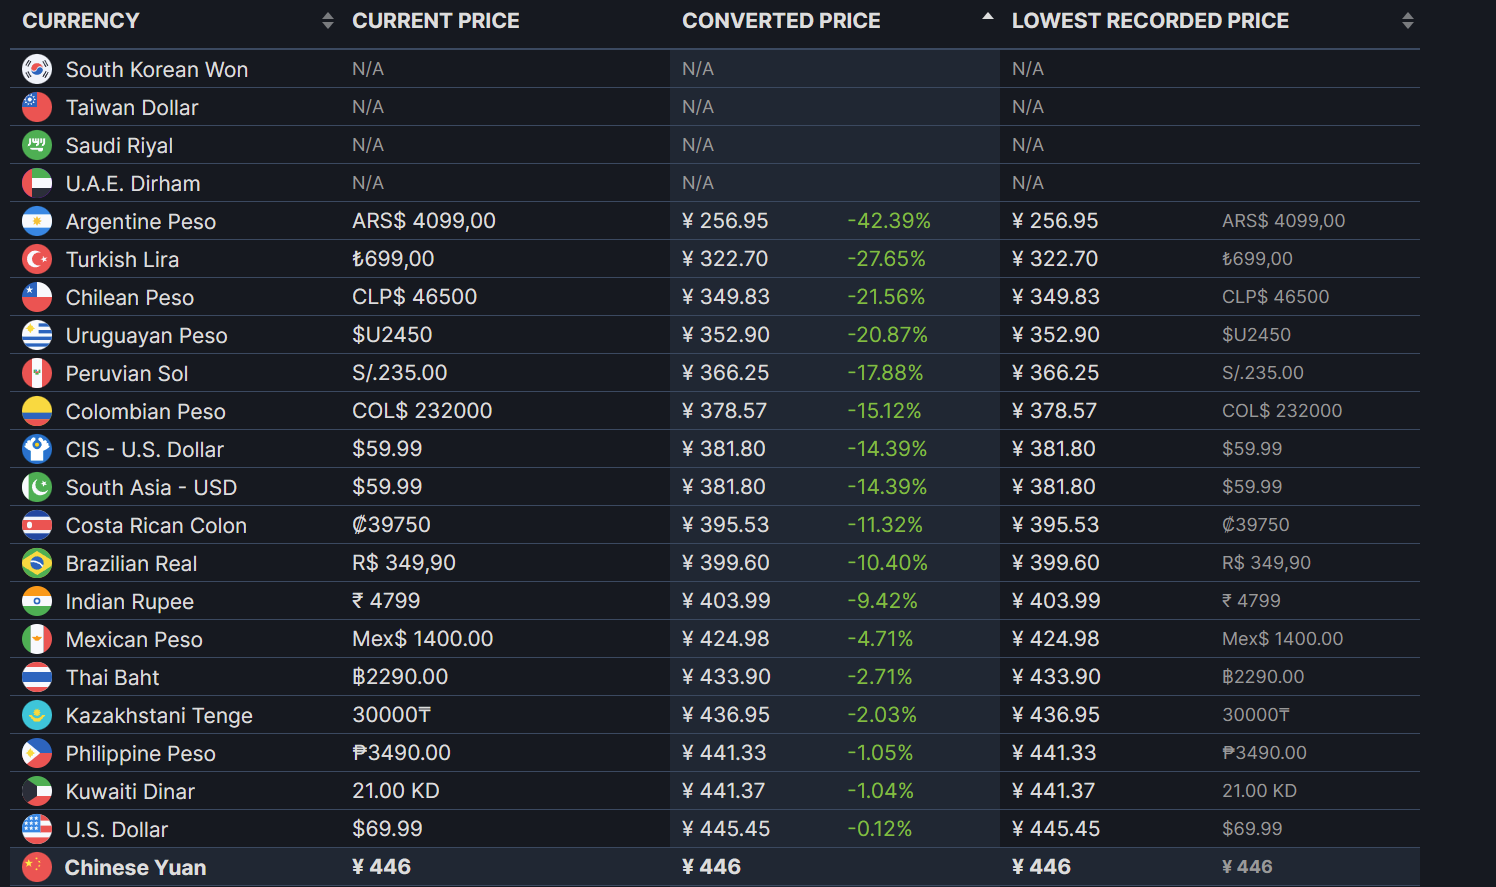Click the Thai Baht row name
The image size is (1496, 887).
point(112,678)
